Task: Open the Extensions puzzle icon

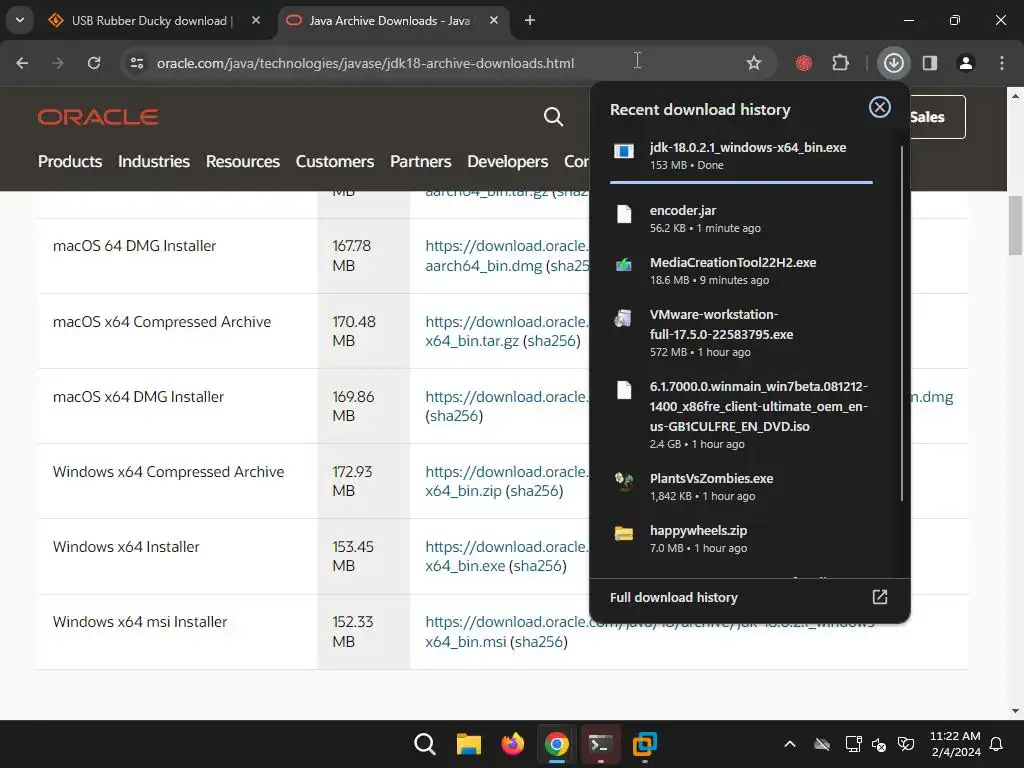Action: [840, 63]
